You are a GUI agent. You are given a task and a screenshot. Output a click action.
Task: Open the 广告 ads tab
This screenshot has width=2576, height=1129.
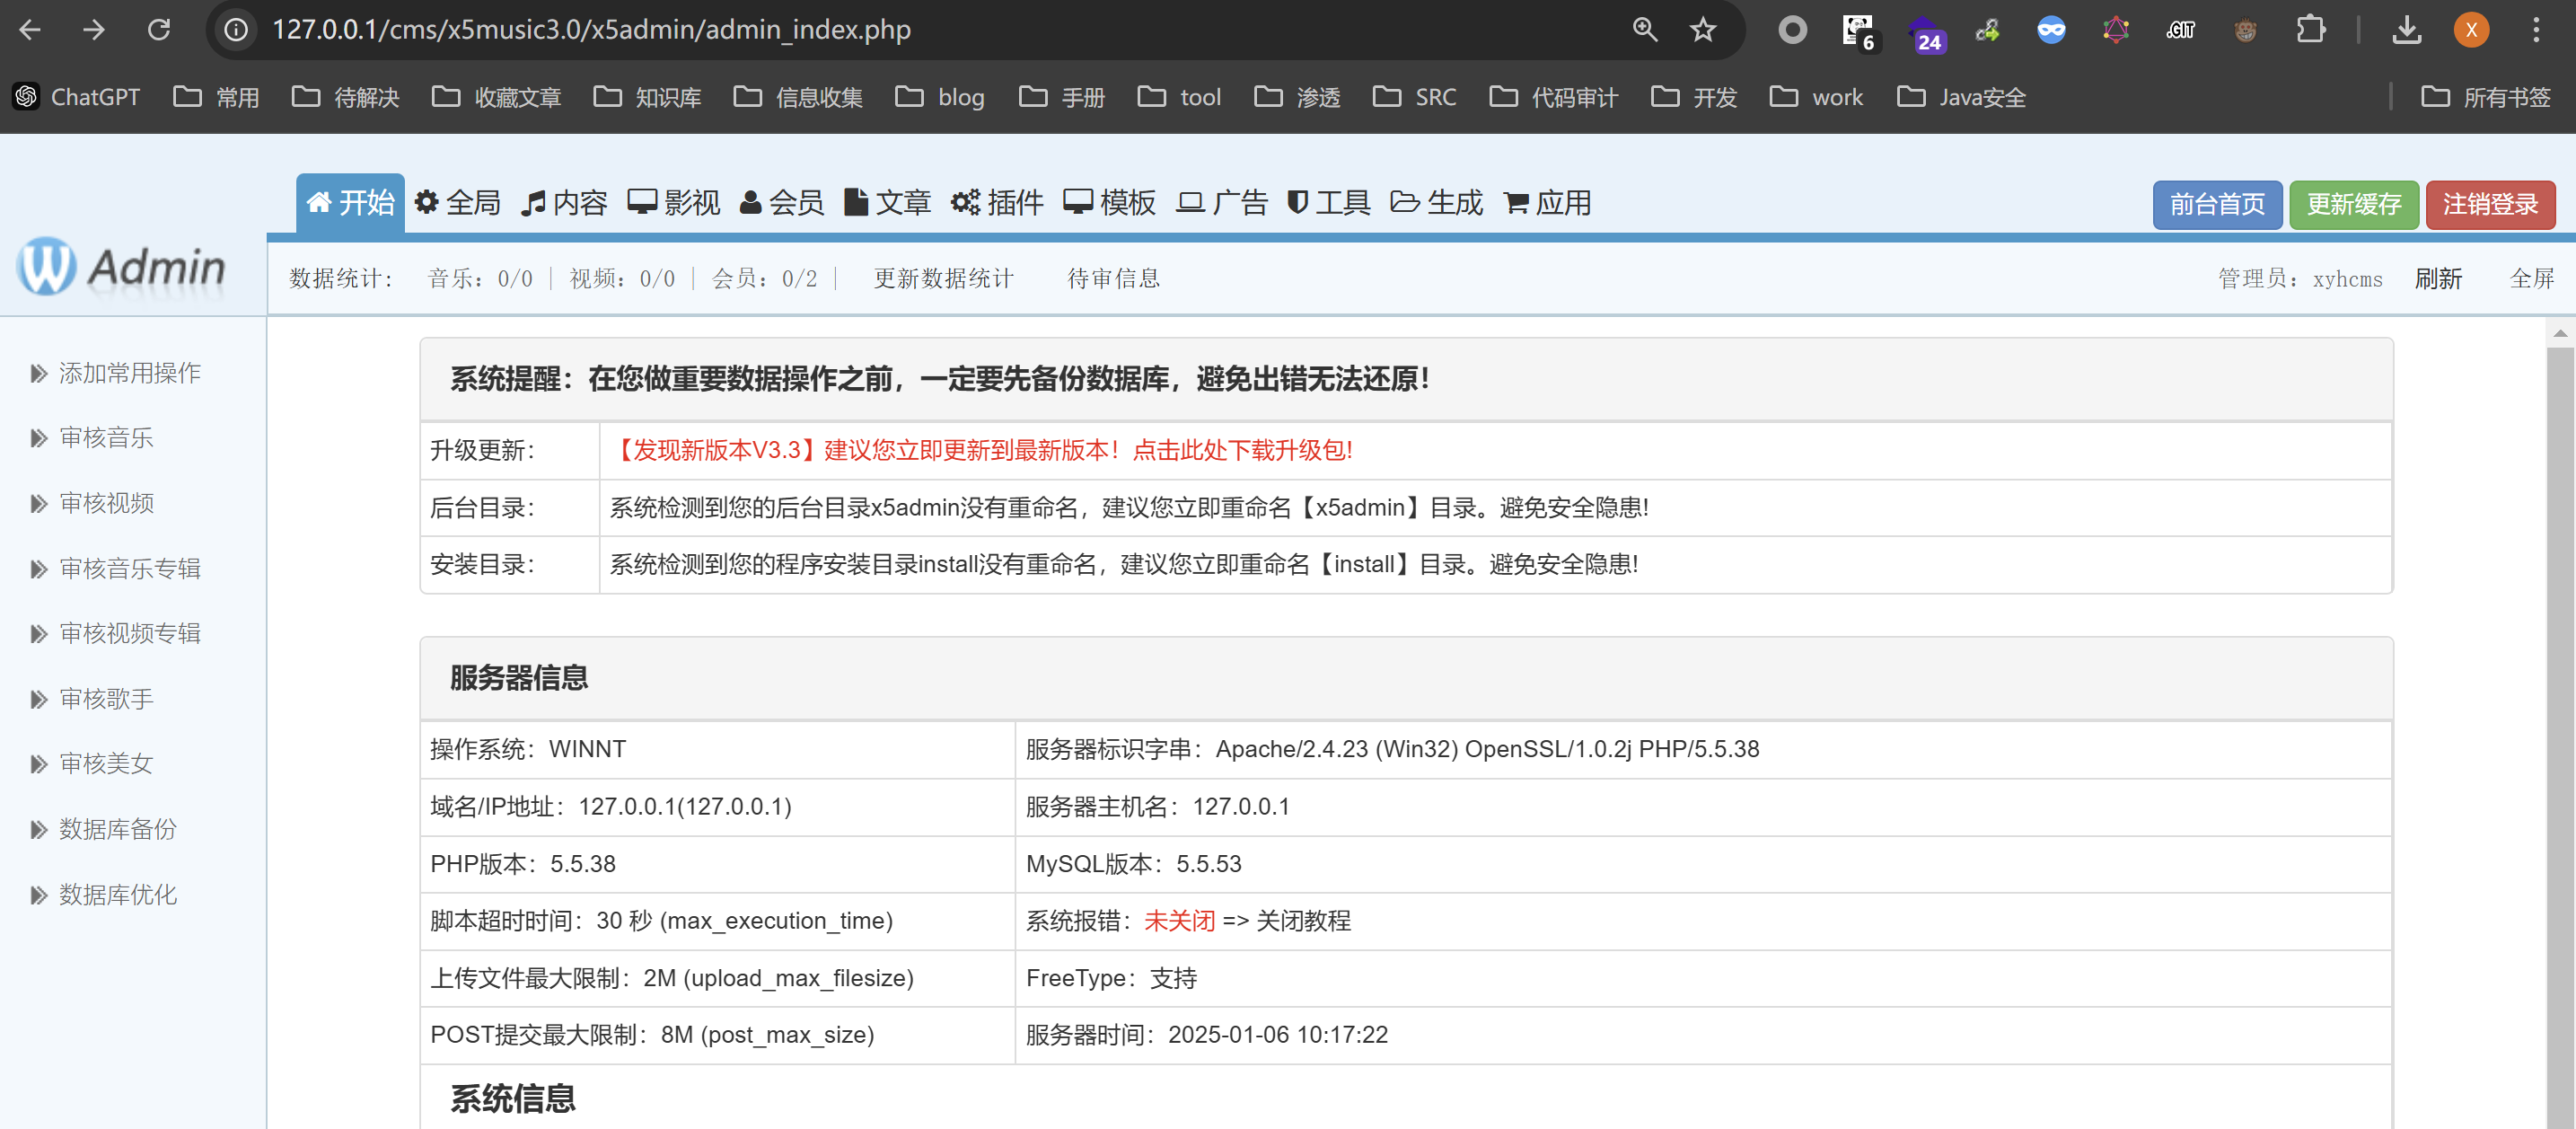coord(1222,203)
